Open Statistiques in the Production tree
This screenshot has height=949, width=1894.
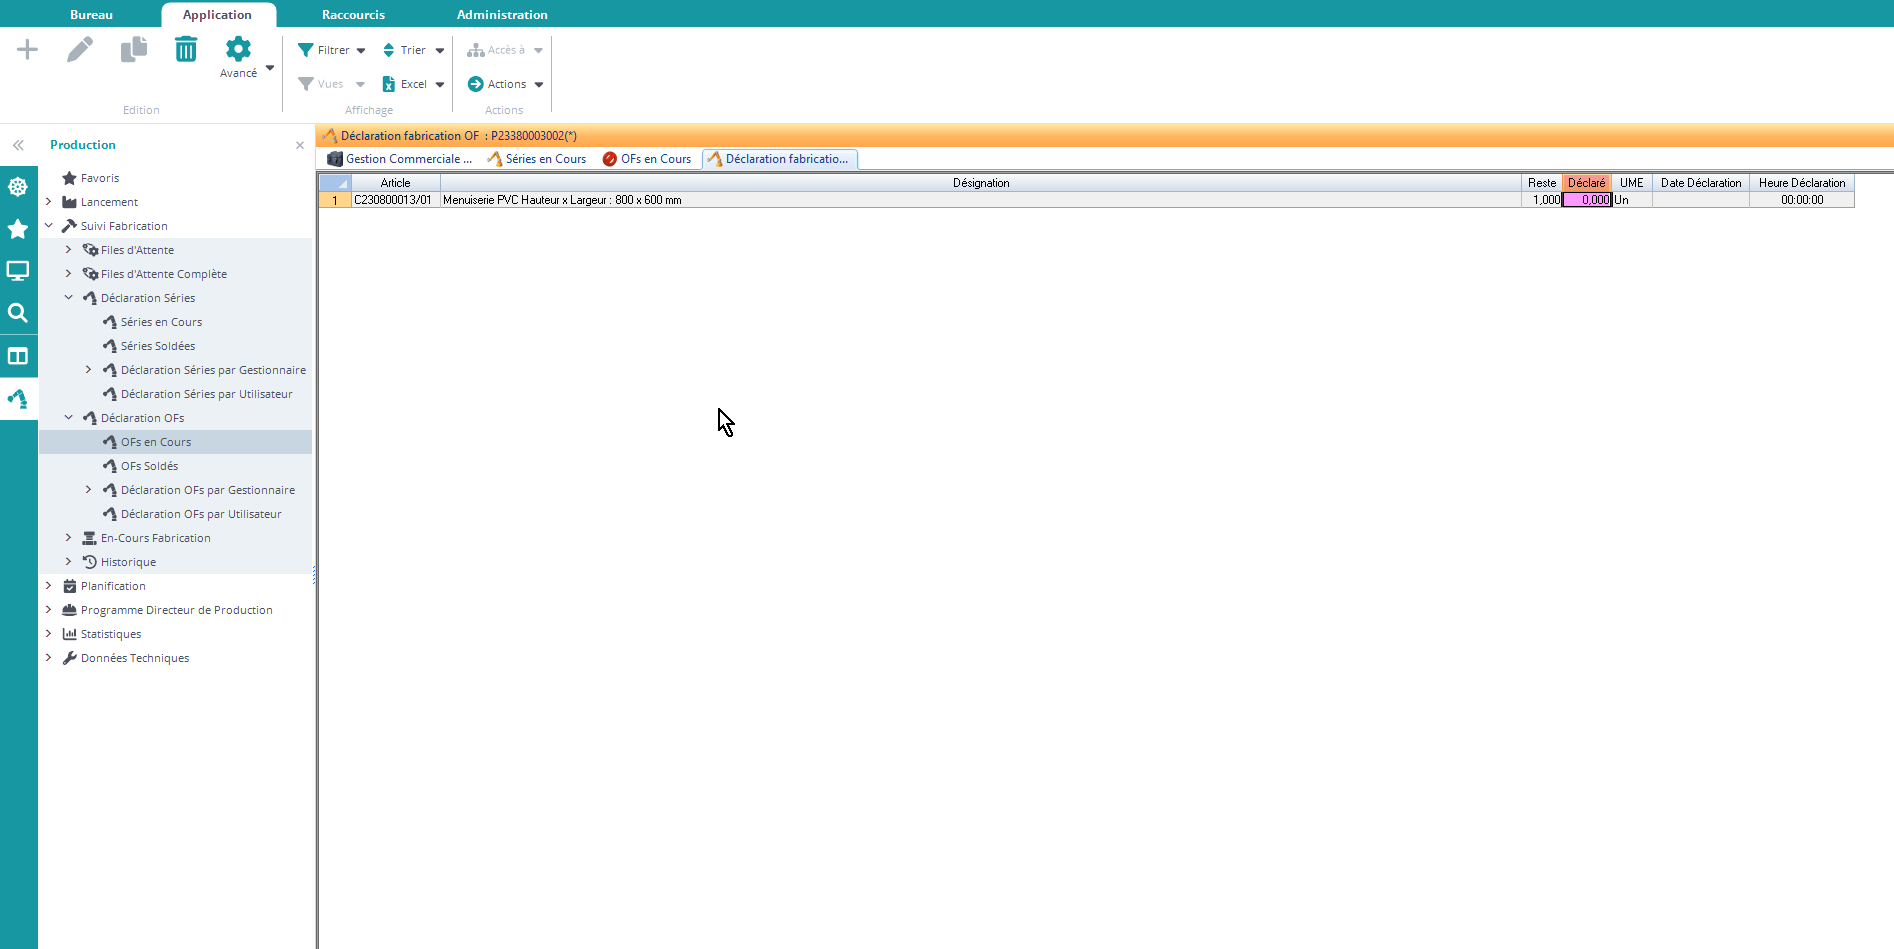click(x=111, y=634)
